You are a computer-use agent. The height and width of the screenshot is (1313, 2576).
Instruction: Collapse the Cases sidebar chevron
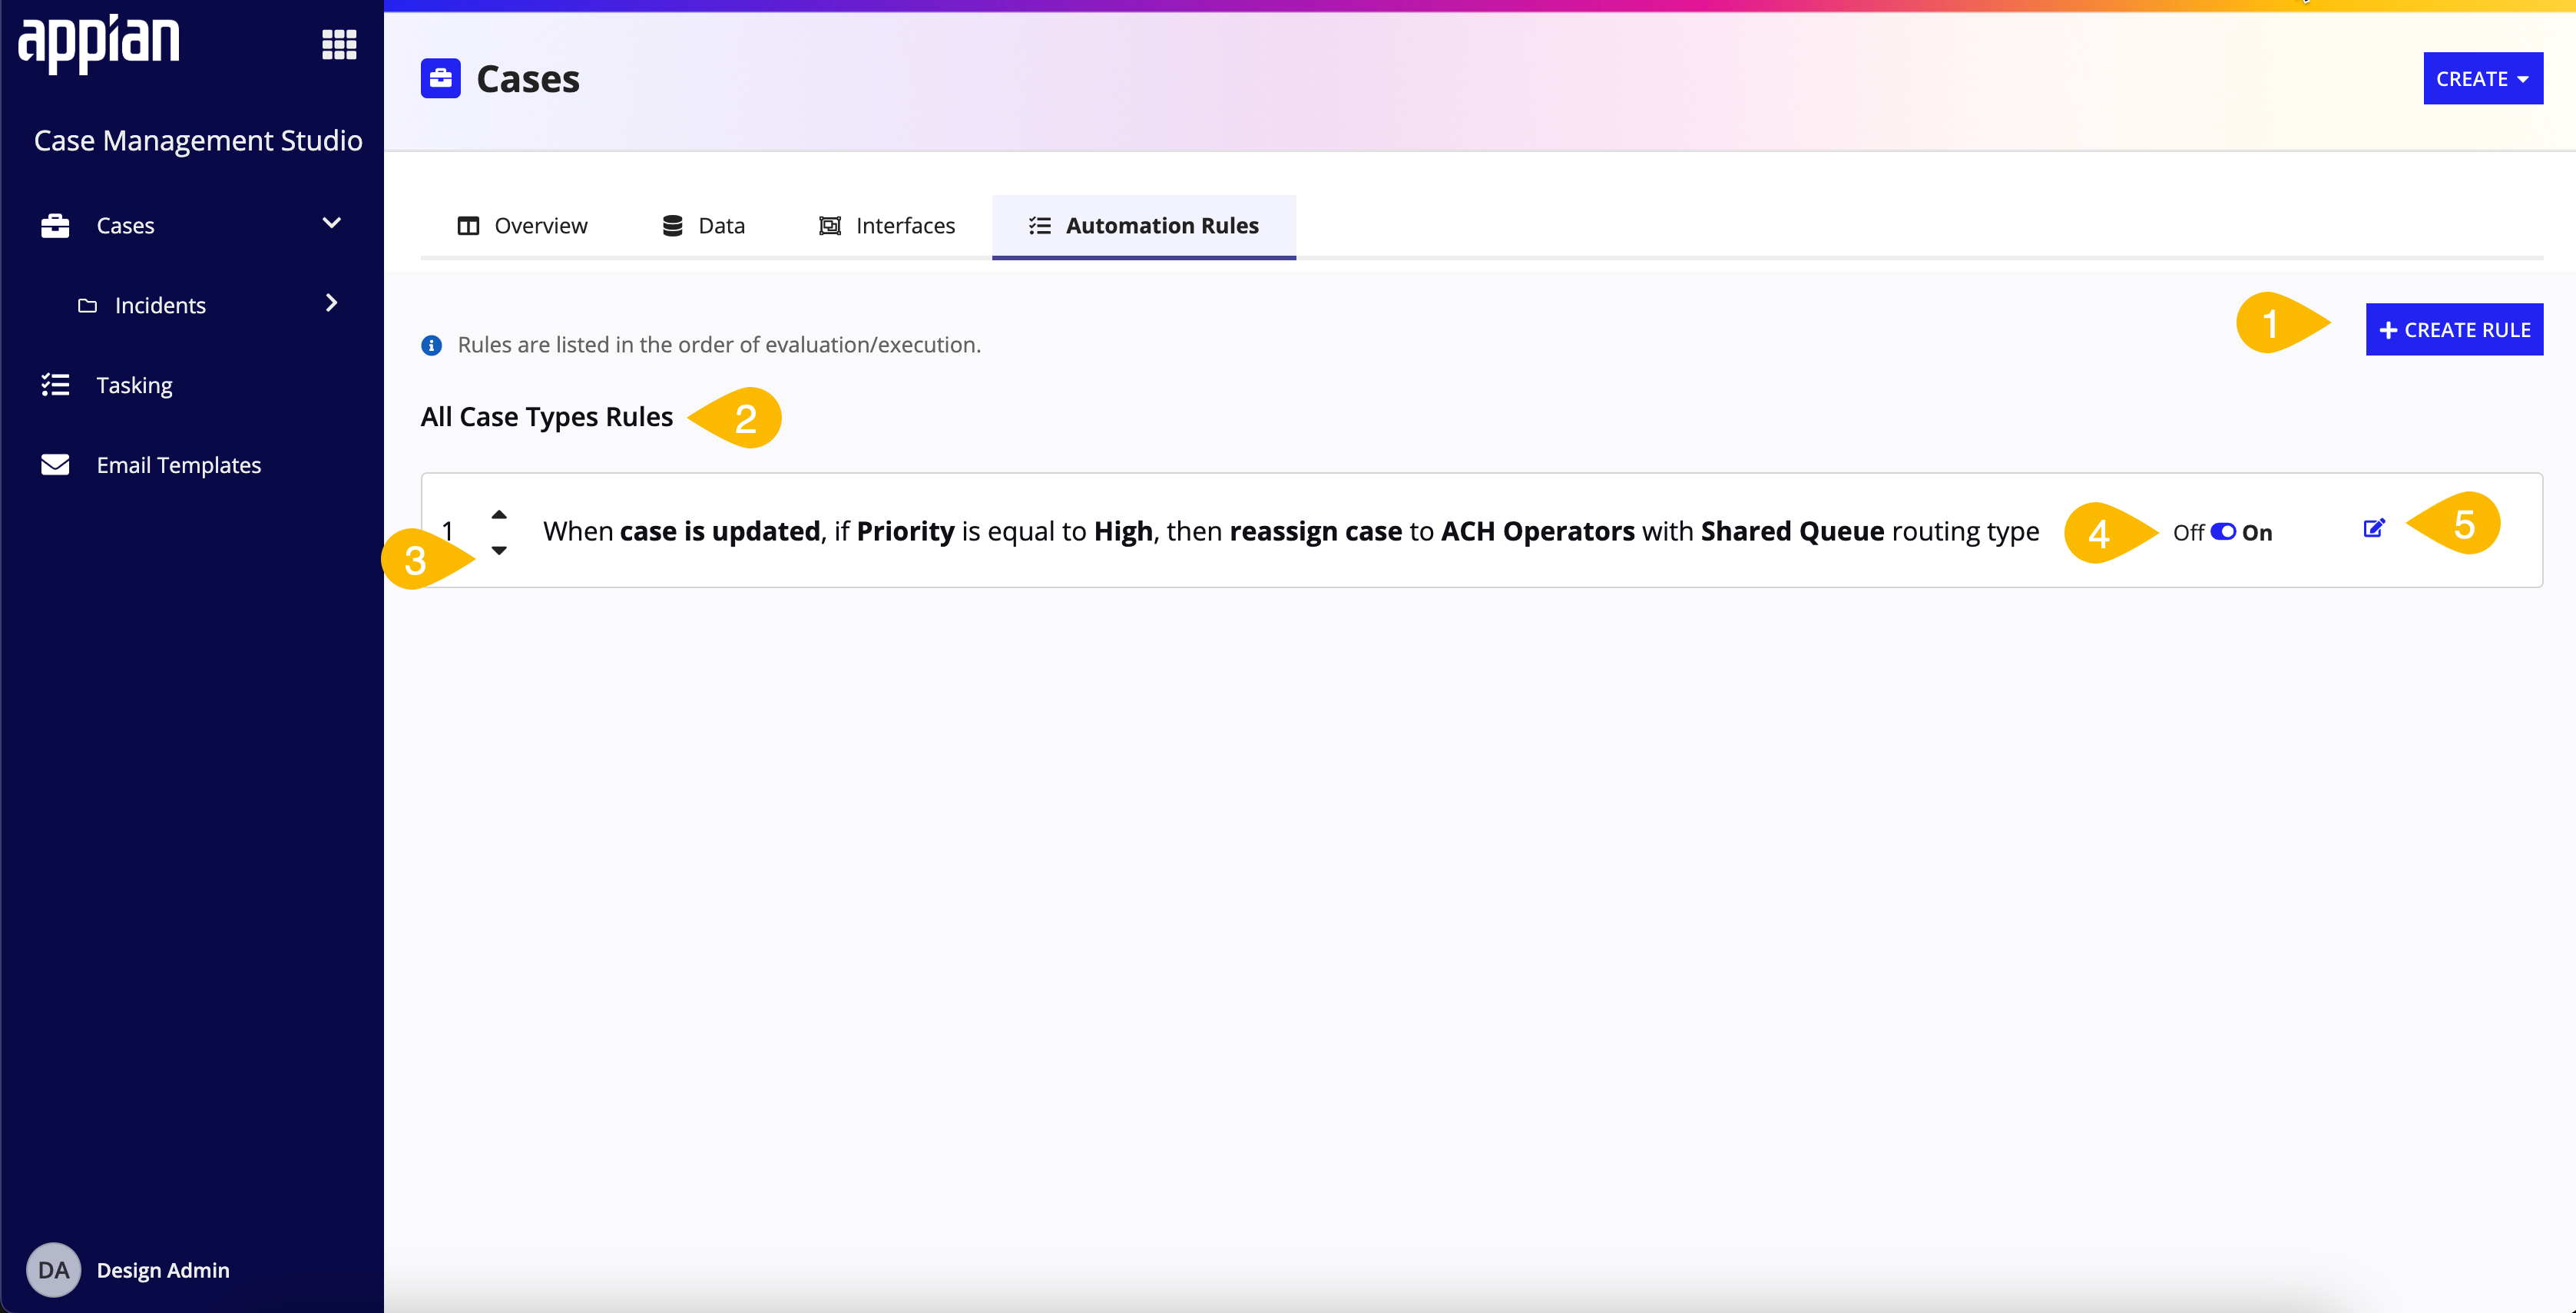[x=332, y=223]
